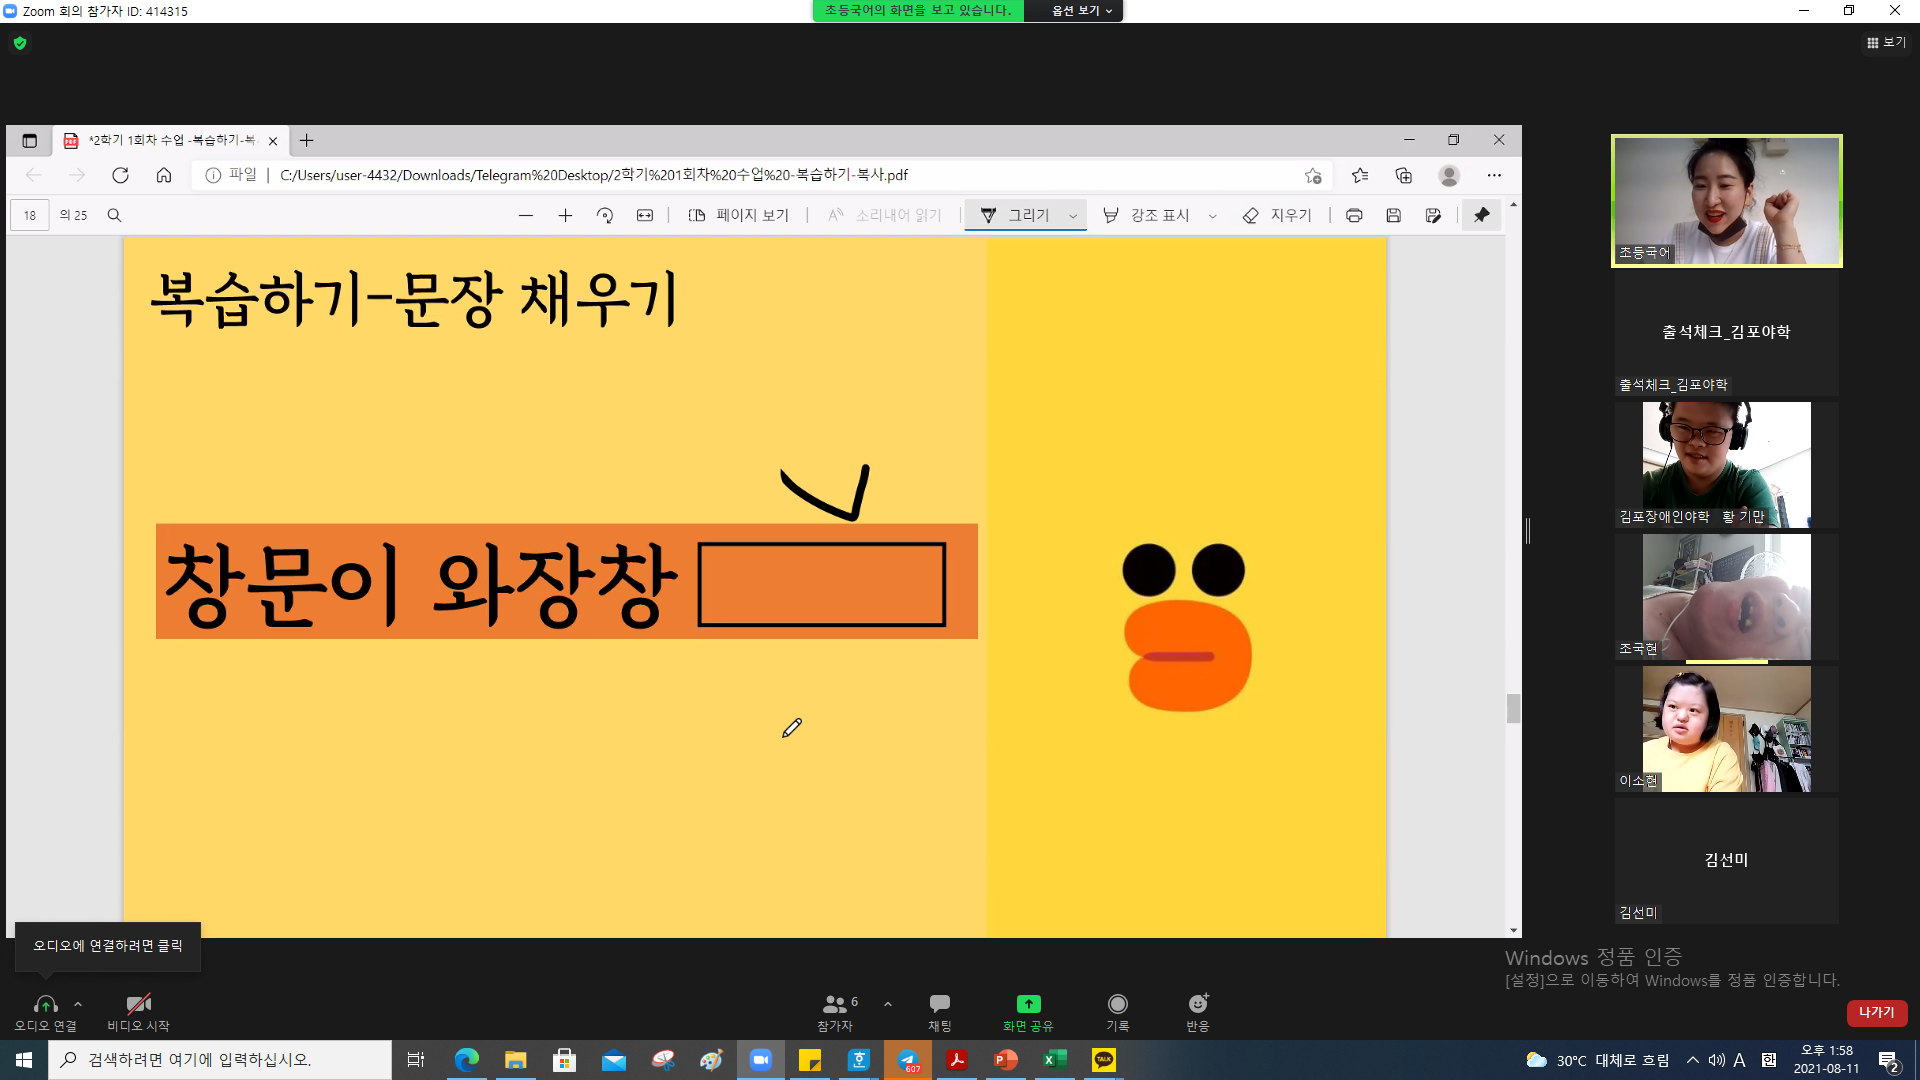Pin the PDF toolbar
The image size is (1920, 1080).
click(x=1482, y=215)
